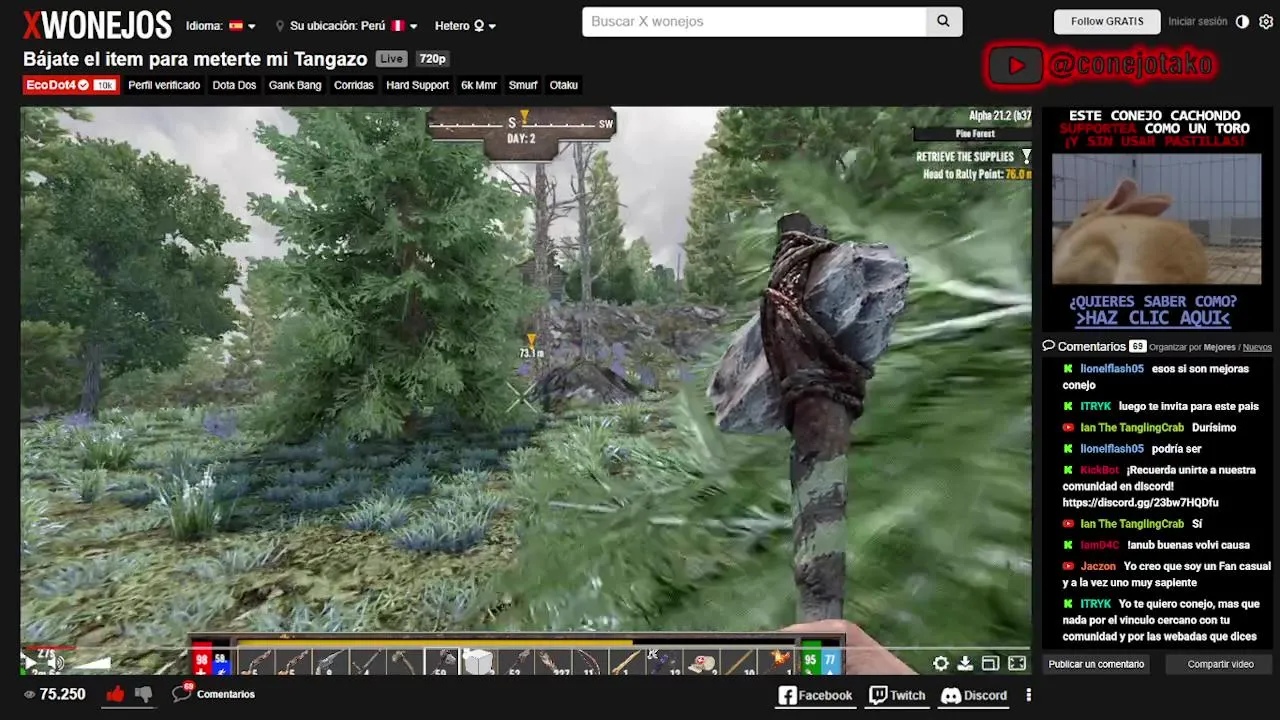The height and width of the screenshot is (720, 1280).
Task: Select the Corridas tag
Action: click(x=354, y=85)
